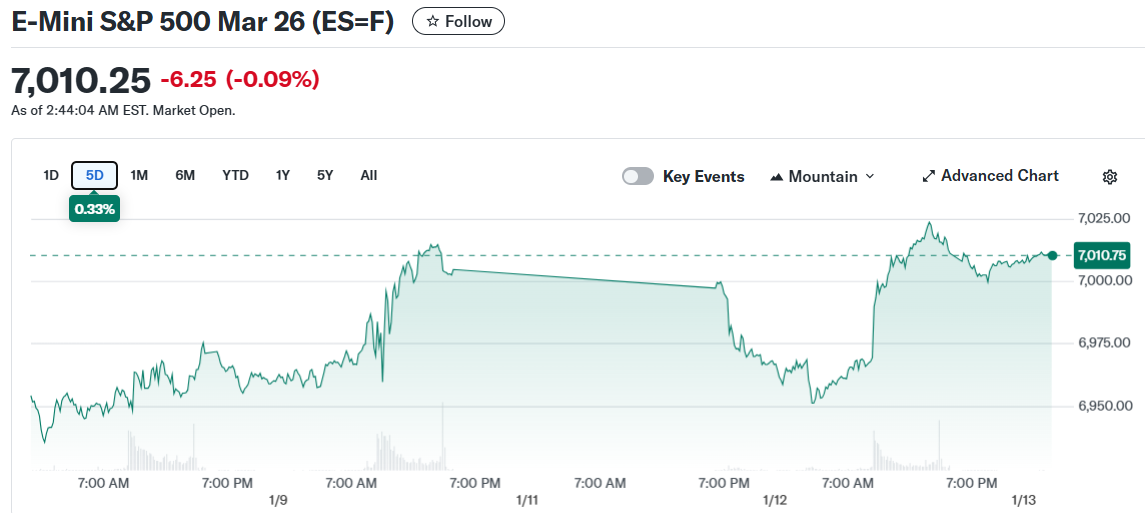The width and height of the screenshot is (1145, 513).
Task: Click the Mountain chart type icon
Action: (x=777, y=177)
